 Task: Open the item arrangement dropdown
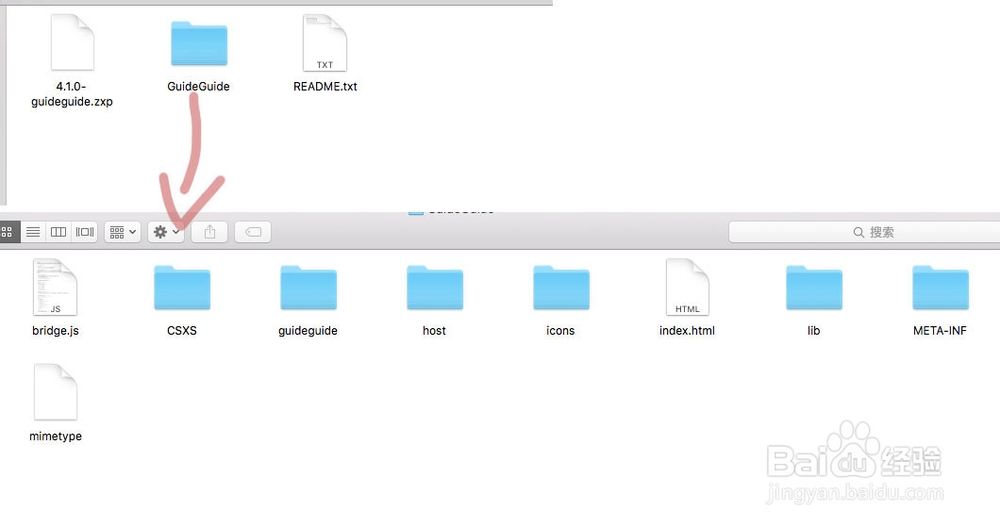[x=122, y=232]
